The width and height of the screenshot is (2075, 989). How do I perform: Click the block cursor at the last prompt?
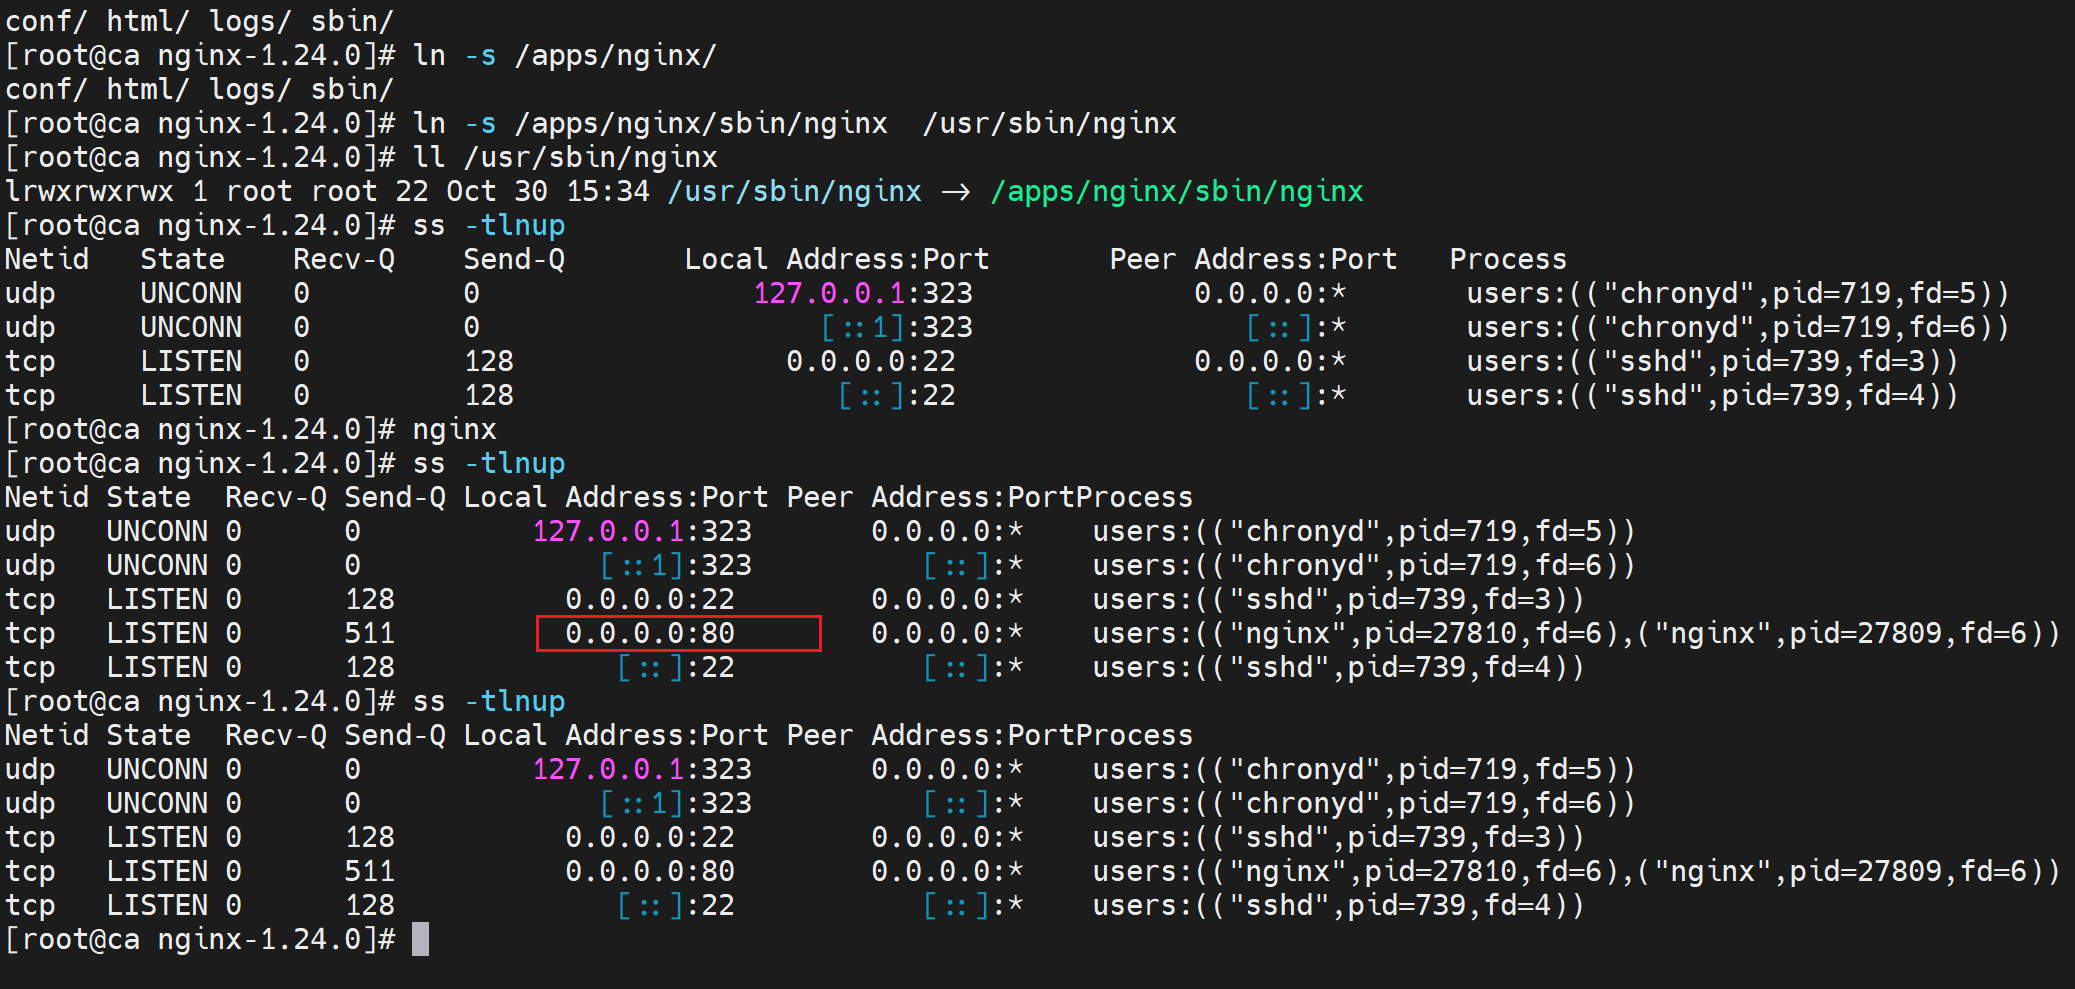point(420,939)
